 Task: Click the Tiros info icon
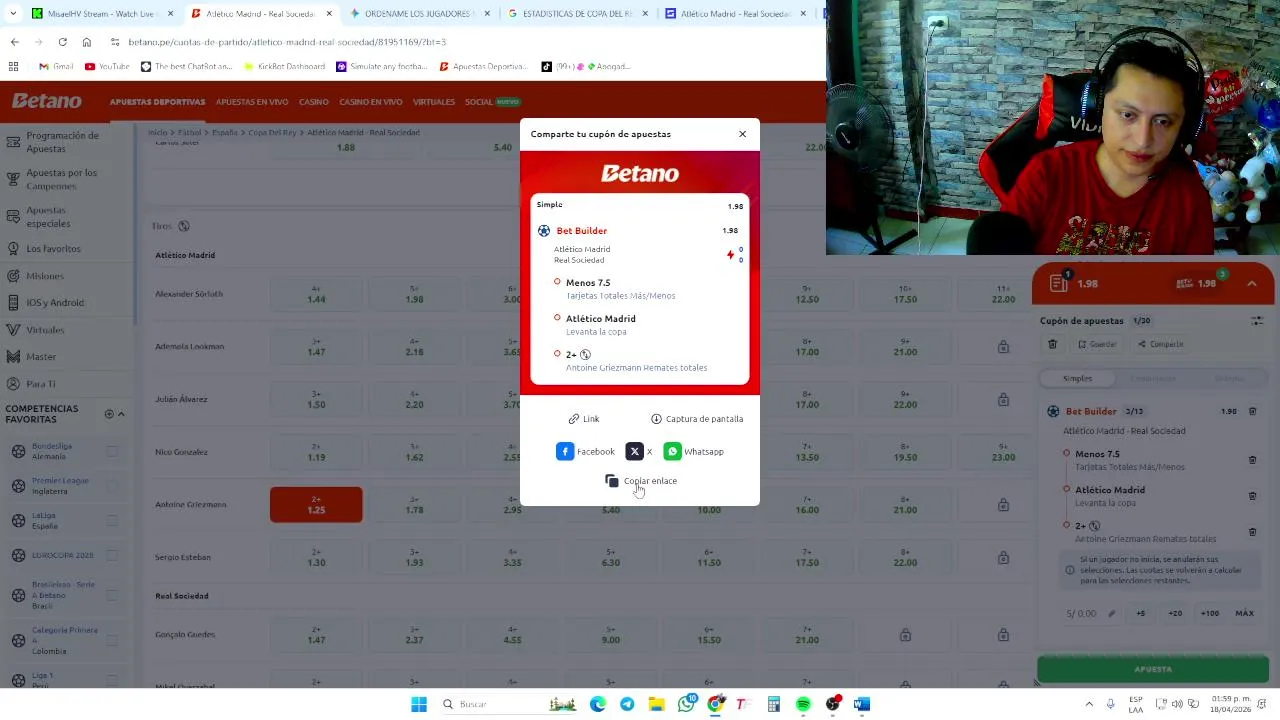[183, 226]
